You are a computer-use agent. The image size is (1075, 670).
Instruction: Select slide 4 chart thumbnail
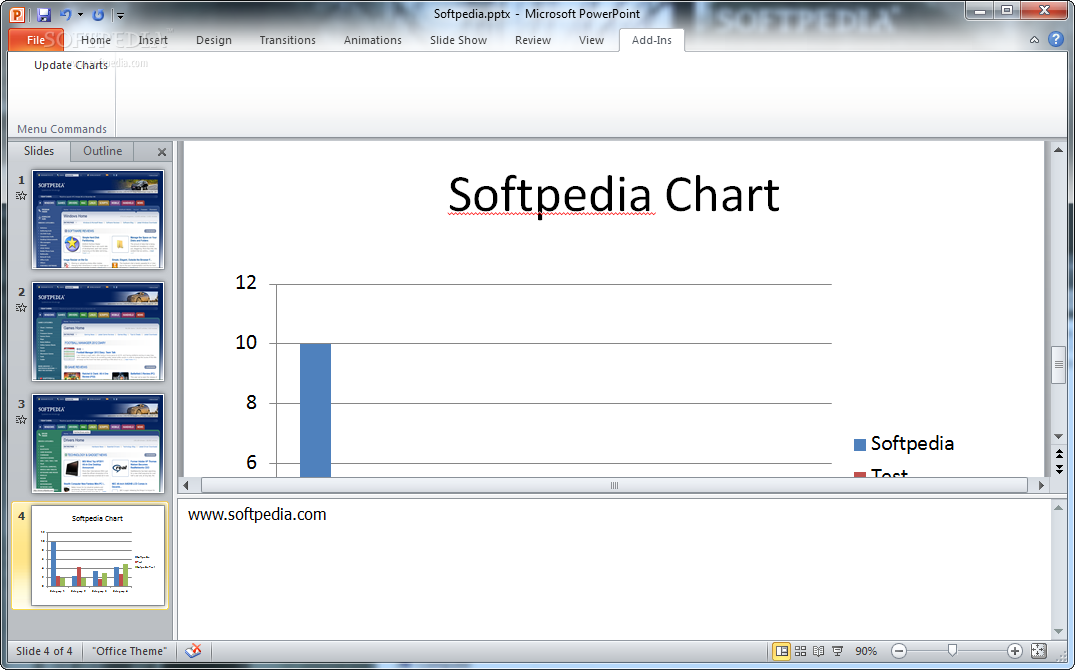98,555
